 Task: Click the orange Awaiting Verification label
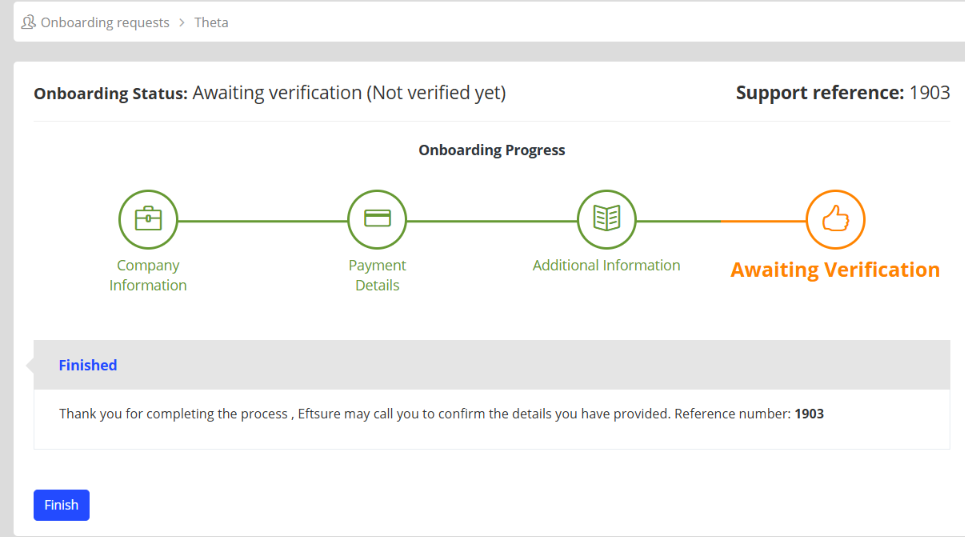(x=835, y=270)
